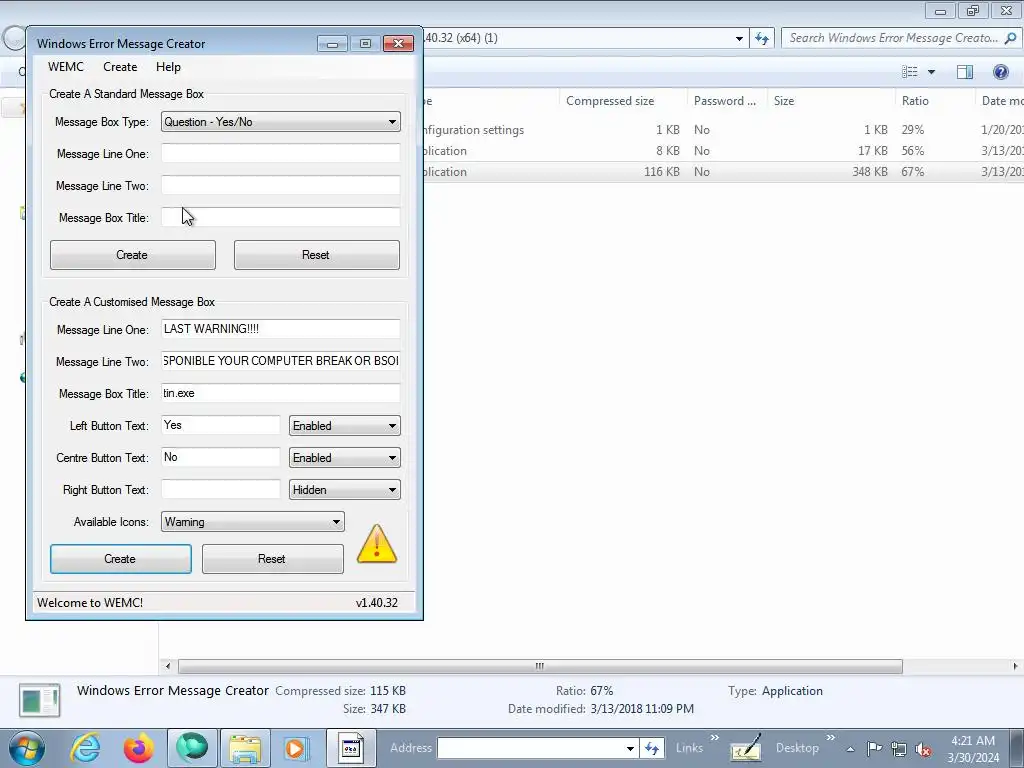The height and width of the screenshot is (768, 1024).
Task: Click Create for the customised message box
Action: [121, 559]
